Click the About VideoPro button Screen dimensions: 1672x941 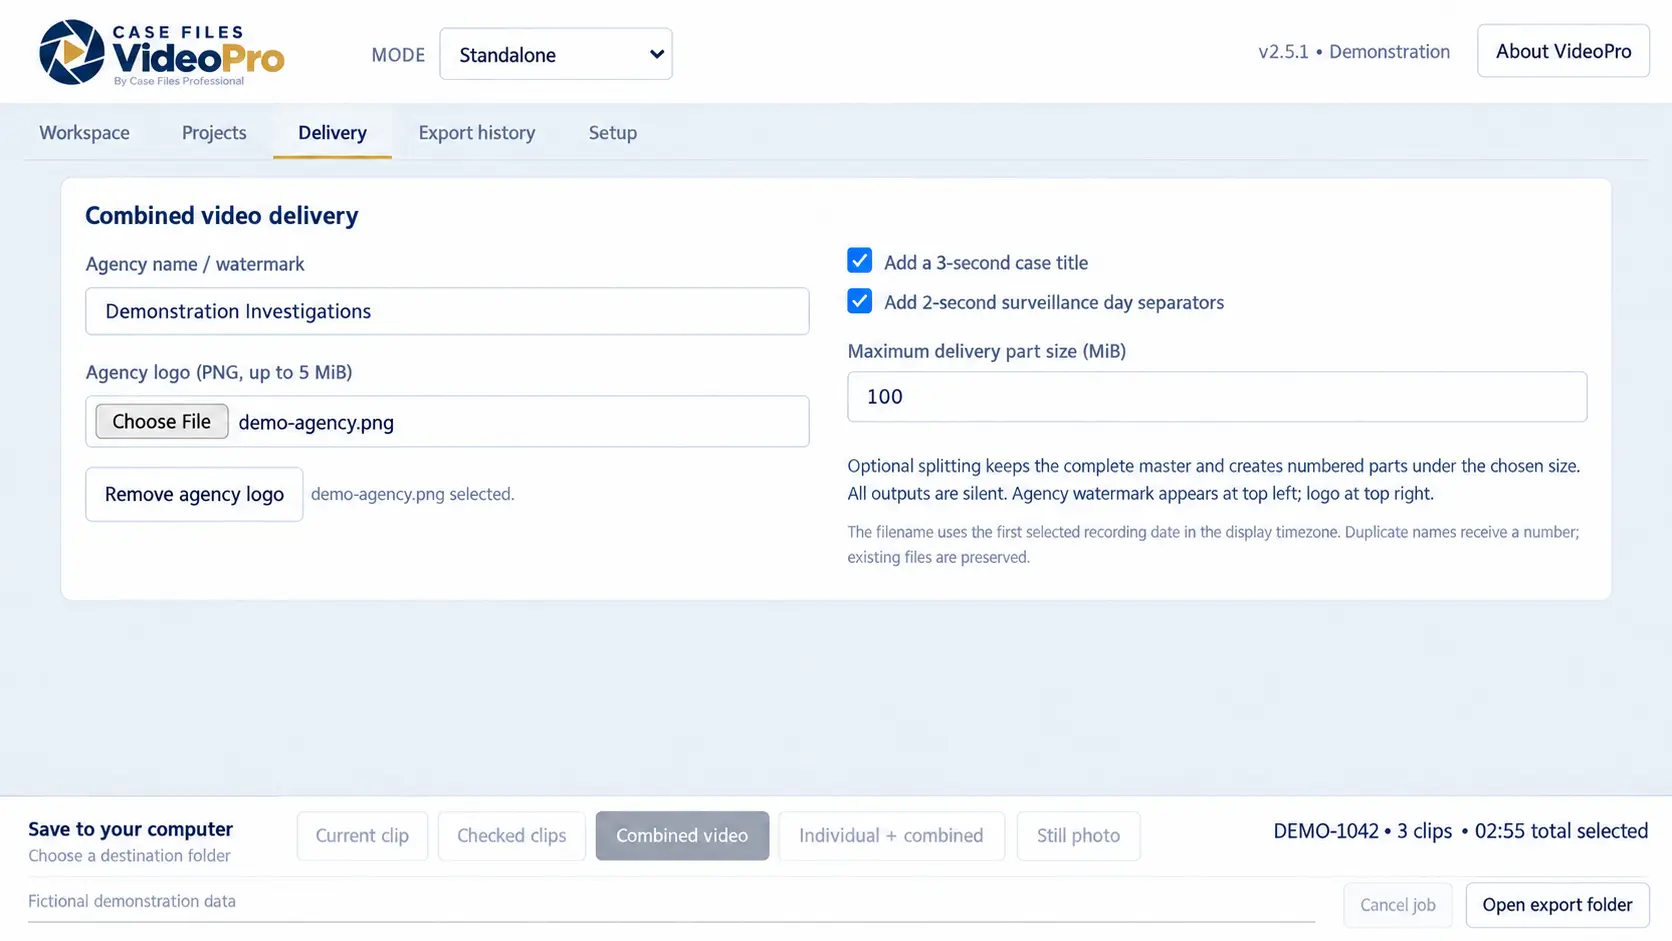(x=1563, y=51)
